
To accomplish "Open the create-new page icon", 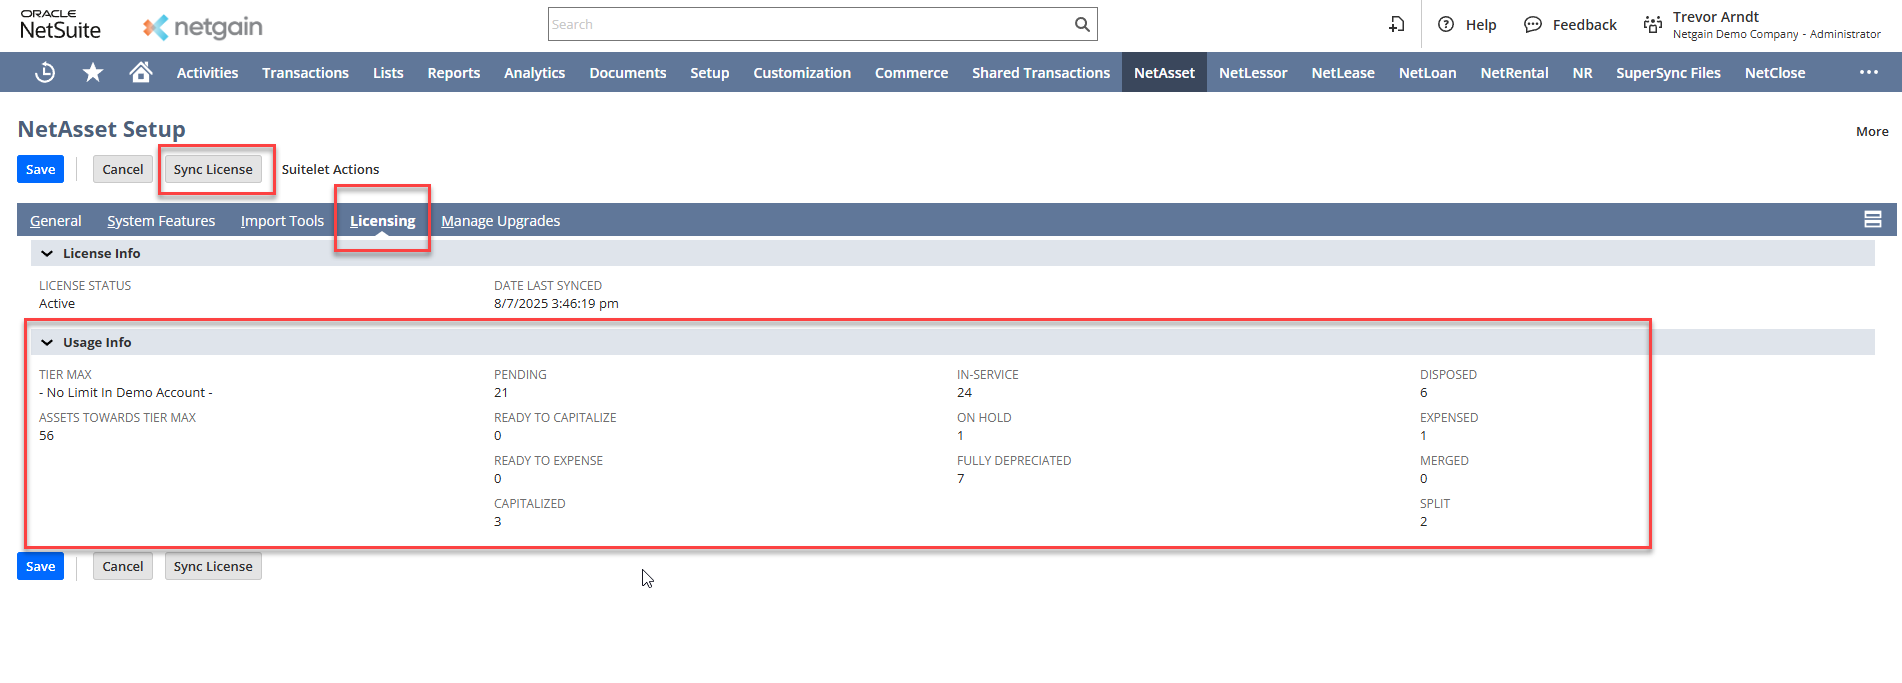I will 1397,24.
